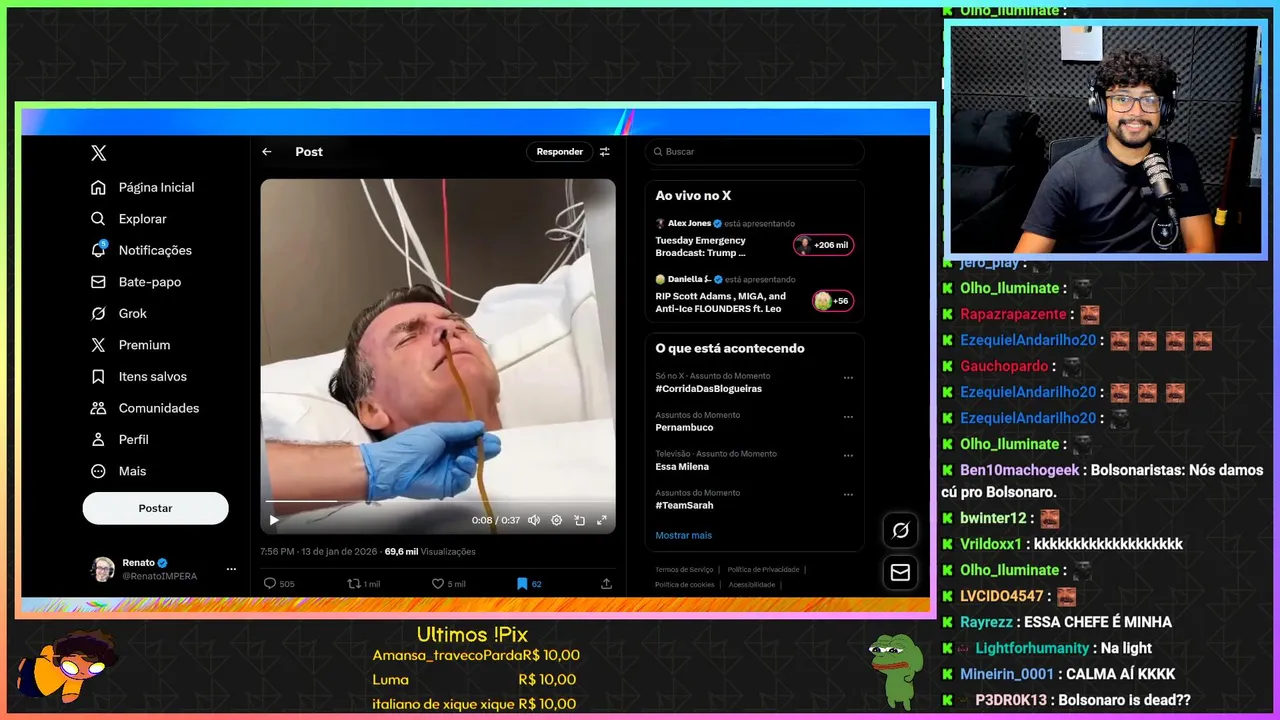
Task: Open the Perfil person icon
Action: (x=98, y=439)
